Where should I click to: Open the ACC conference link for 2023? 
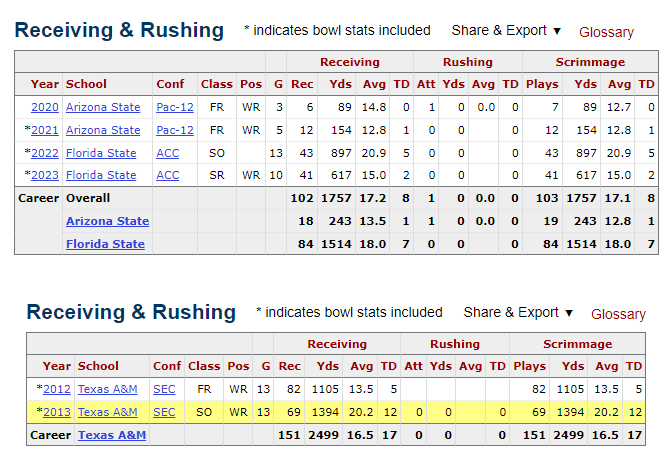168,175
